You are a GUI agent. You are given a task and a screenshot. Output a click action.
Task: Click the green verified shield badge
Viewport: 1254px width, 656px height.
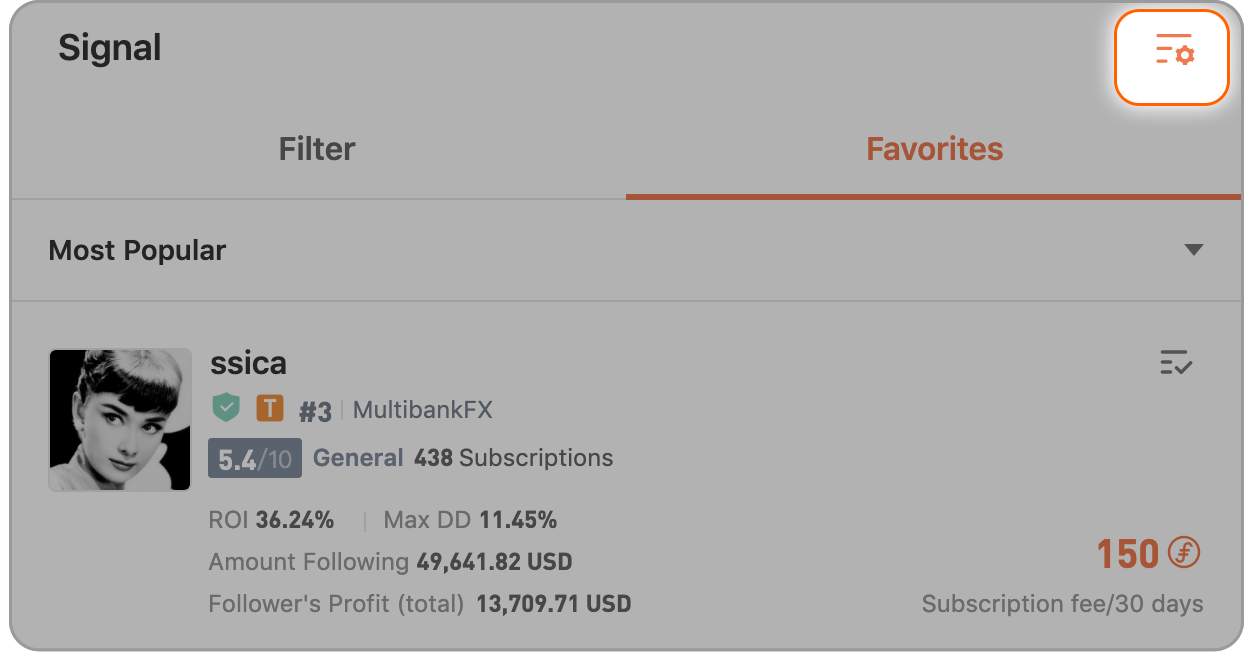tap(227, 408)
